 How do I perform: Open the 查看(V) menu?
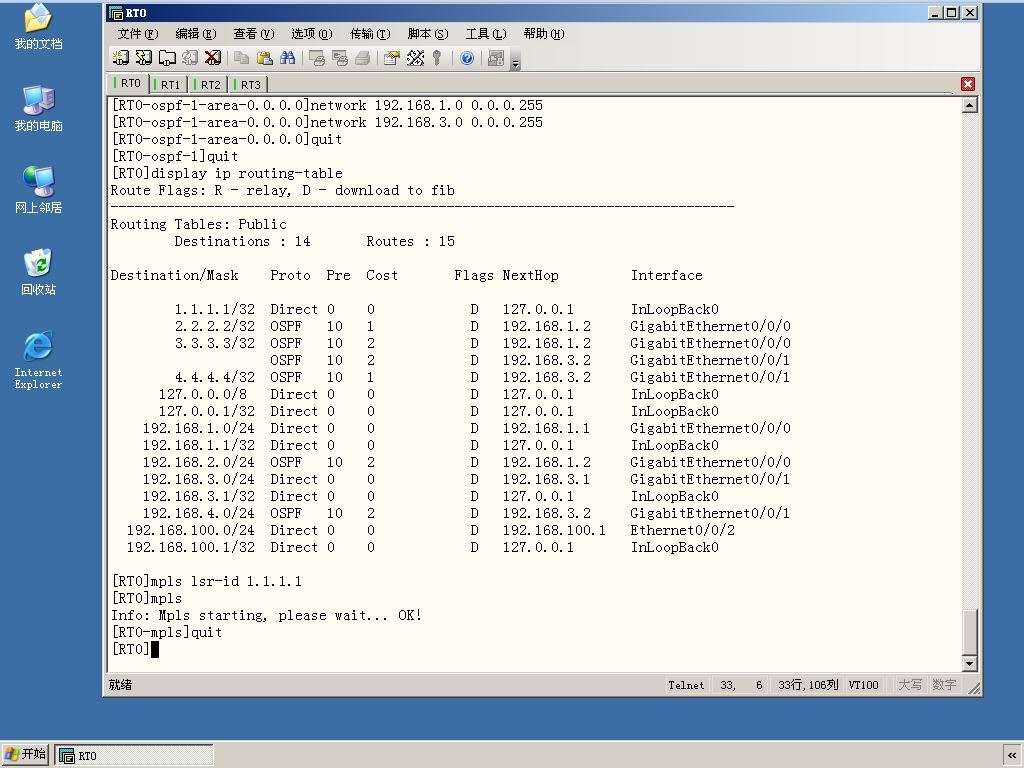click(x=254, y=34)
